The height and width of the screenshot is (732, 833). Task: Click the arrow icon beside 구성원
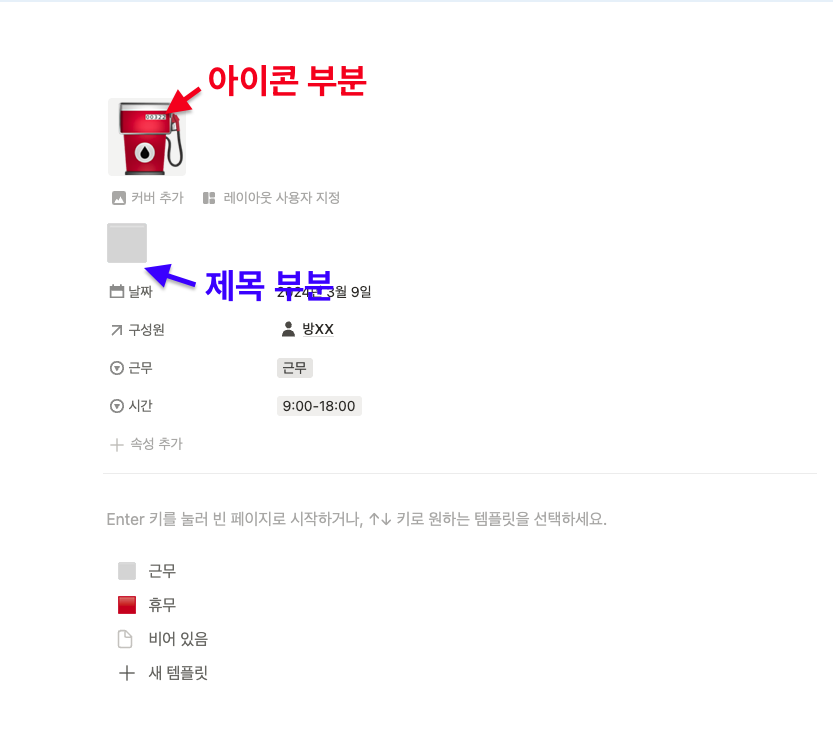[116, 330]
